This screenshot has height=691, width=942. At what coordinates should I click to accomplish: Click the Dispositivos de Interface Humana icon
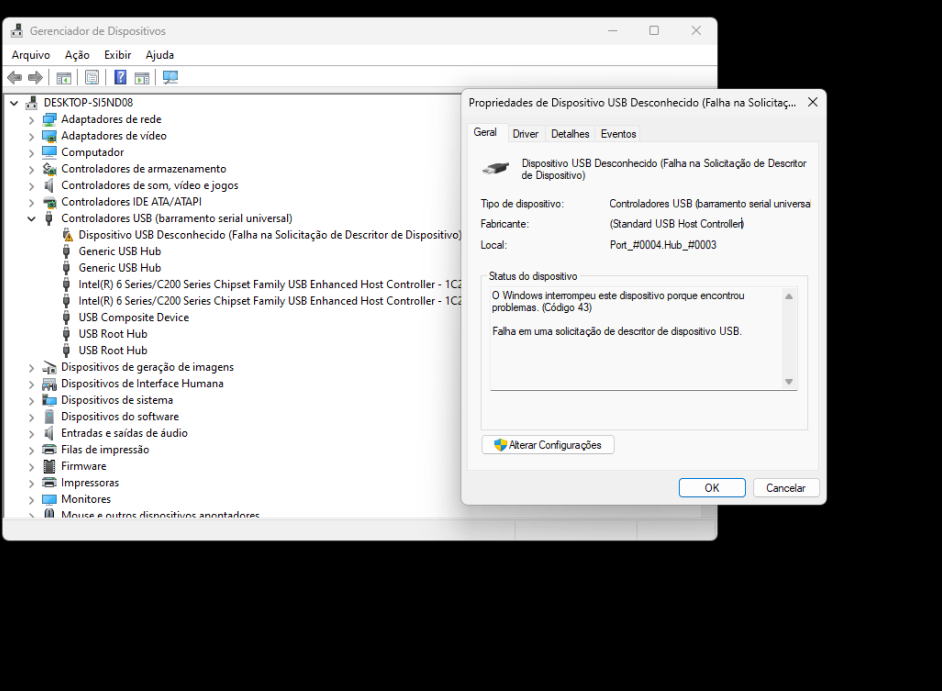[x=49, y=384]
